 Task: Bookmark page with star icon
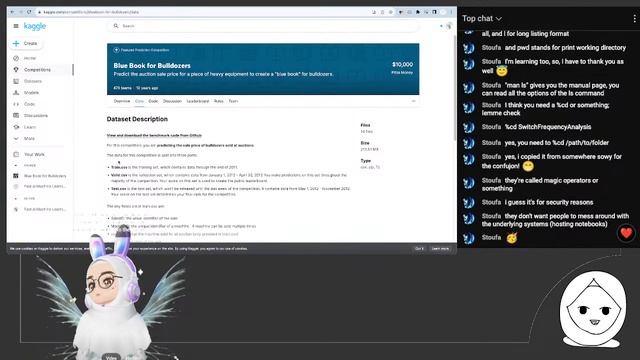(x=391, y=12)
